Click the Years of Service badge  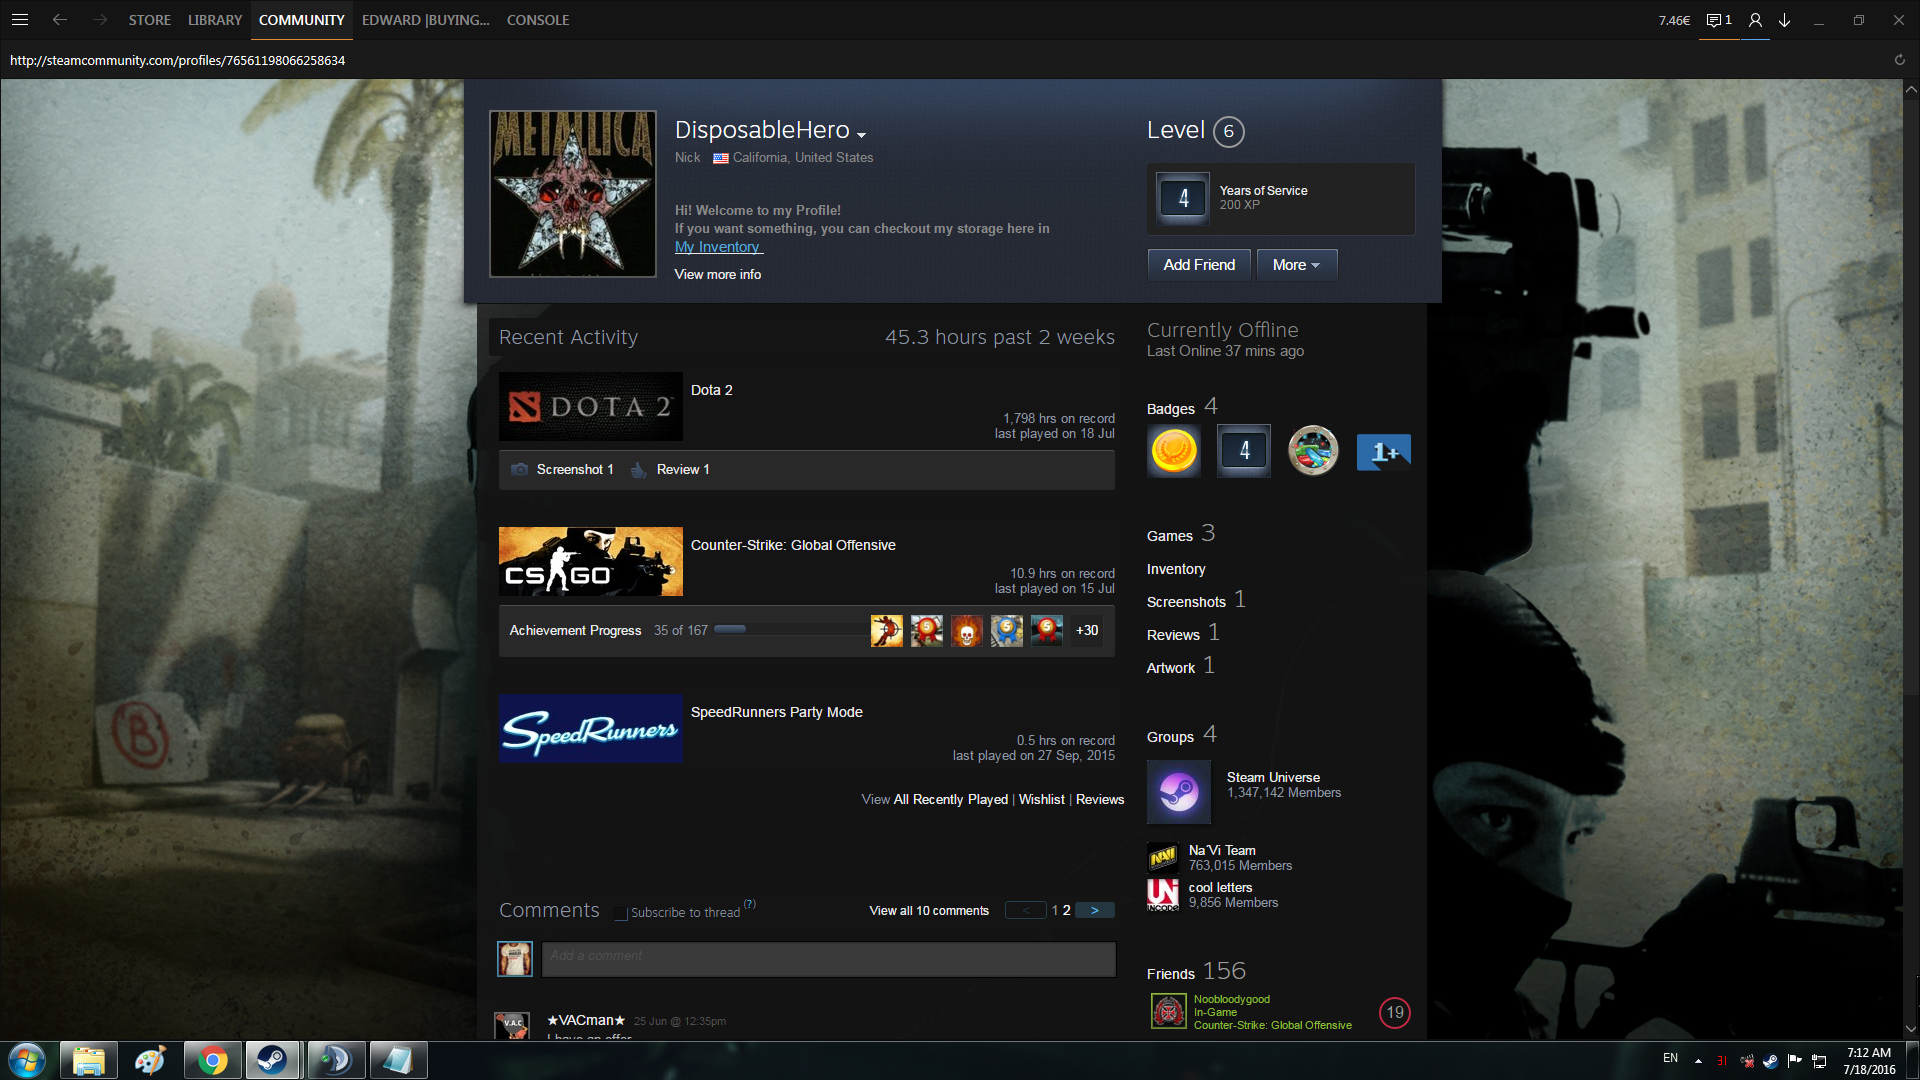point(1184,198)
